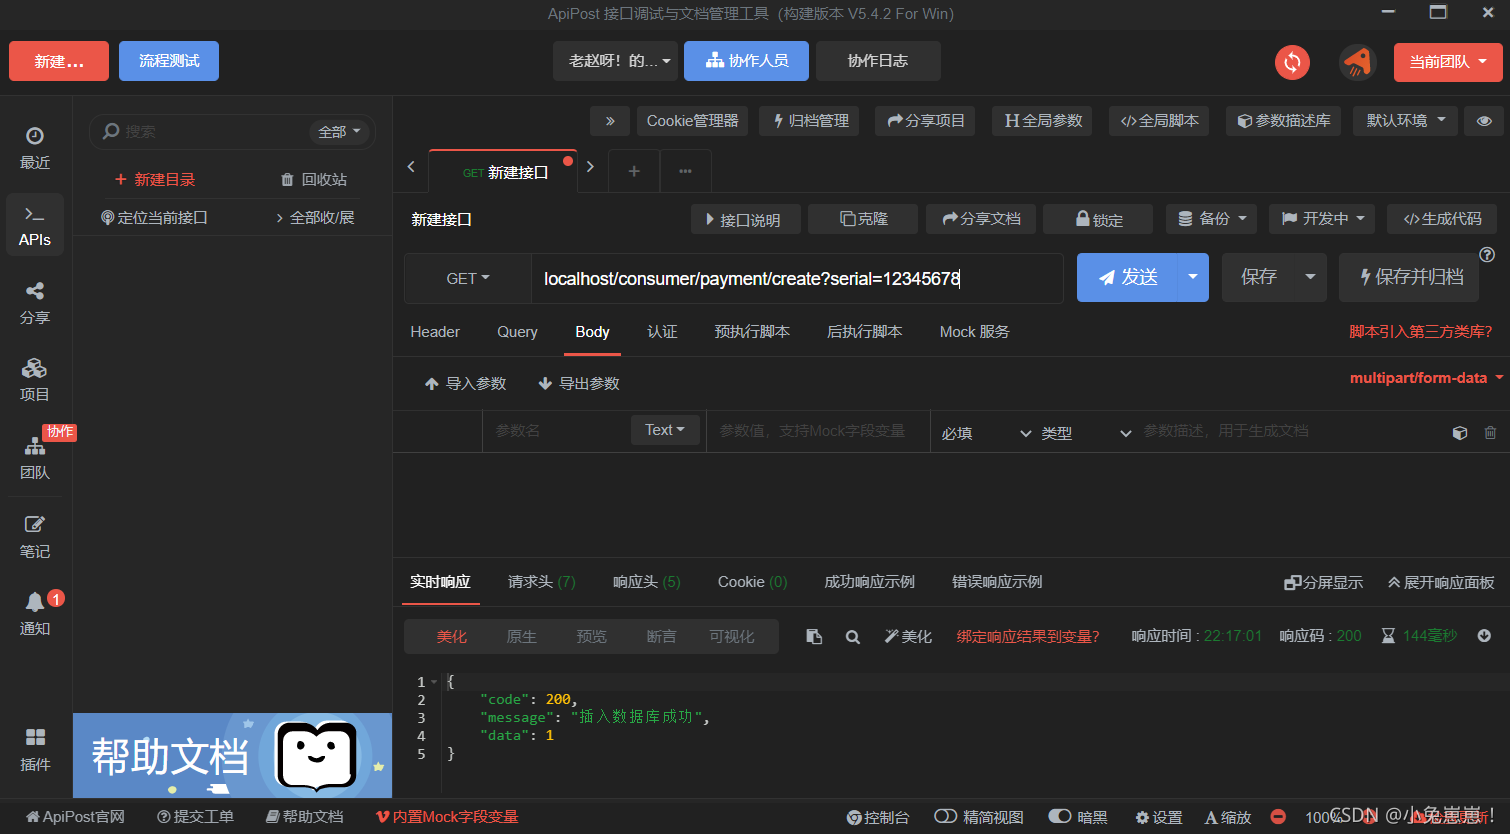Click the 保存并归档 save and archive button
This screenshot has height=834, width=1510.
click(1409, 277)
